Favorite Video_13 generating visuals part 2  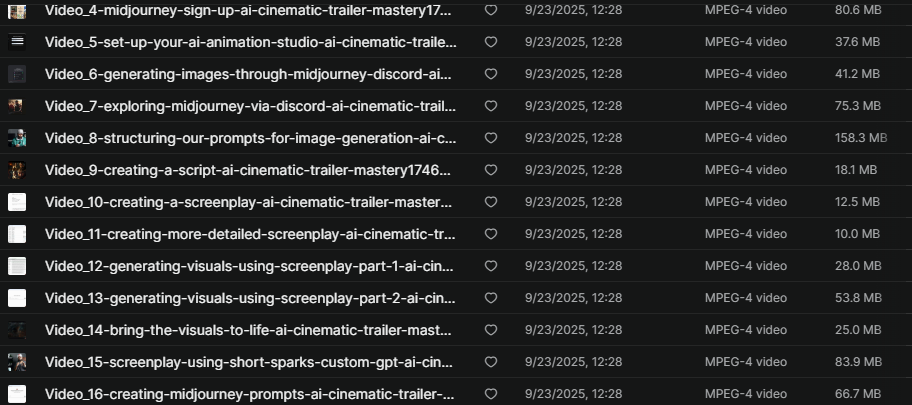(491, 298)
